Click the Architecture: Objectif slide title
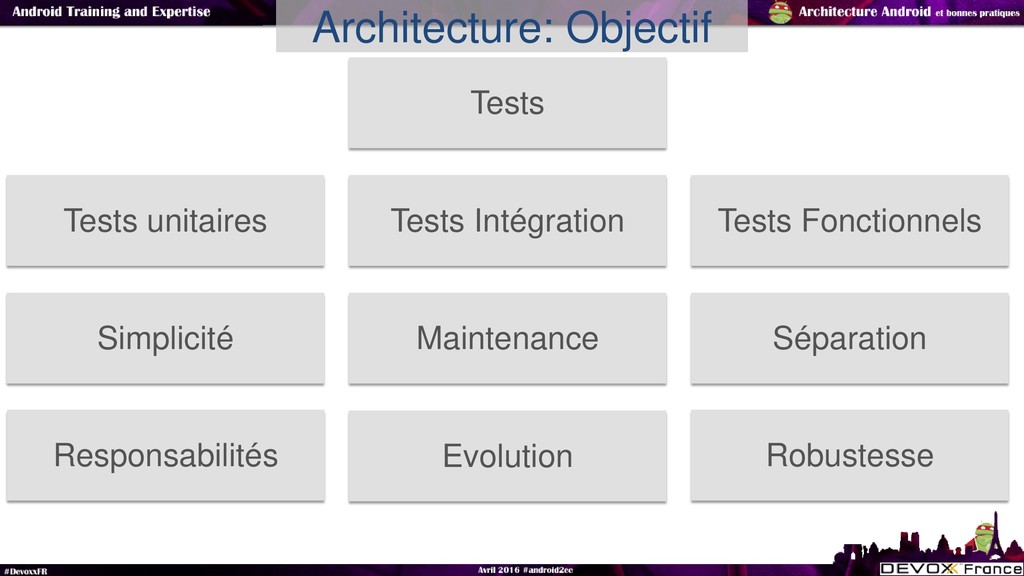This screenshot has height=576, width=1024. (512, 27)
